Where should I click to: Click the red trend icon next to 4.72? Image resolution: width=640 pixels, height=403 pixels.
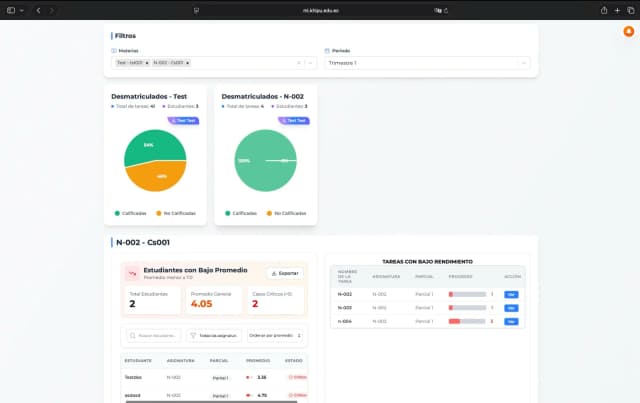(x=248, y=395)
